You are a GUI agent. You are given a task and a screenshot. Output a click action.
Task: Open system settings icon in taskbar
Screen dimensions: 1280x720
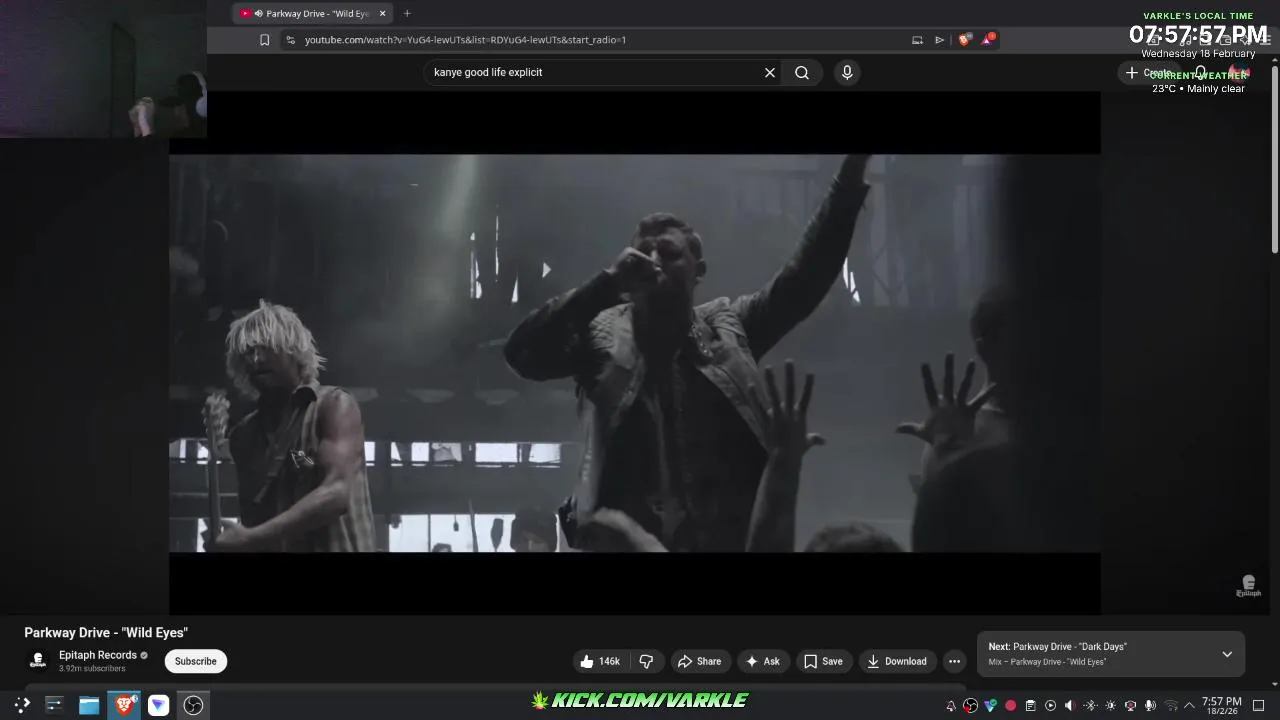(x=54, y=705)
